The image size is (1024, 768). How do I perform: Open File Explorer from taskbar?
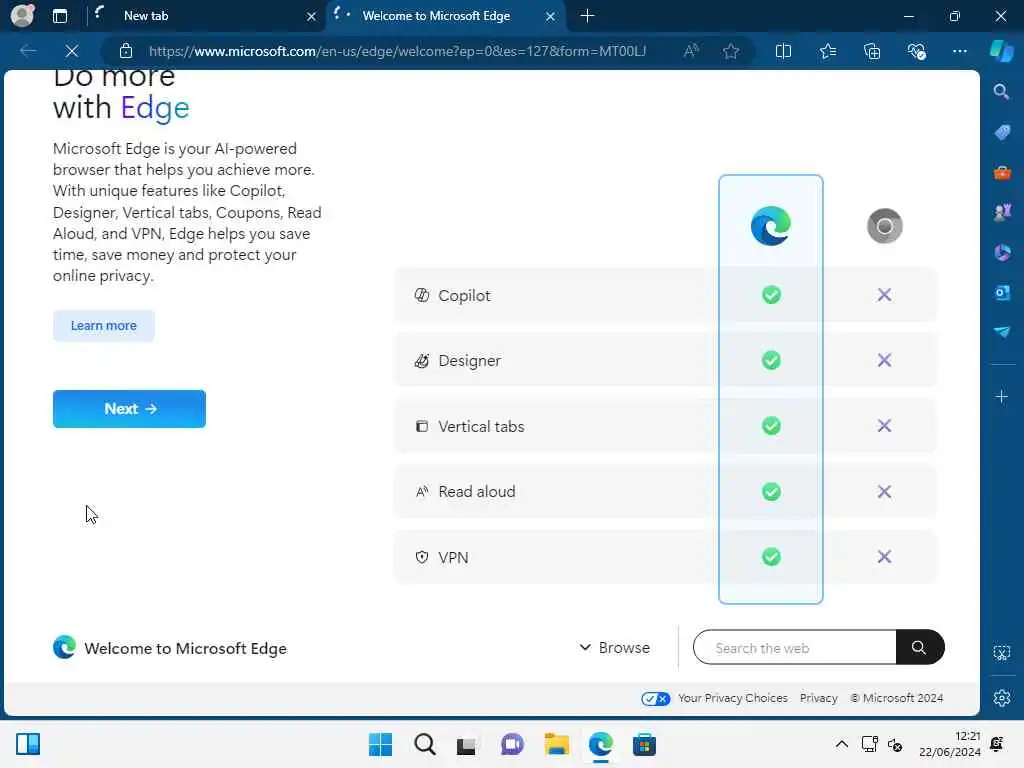coord(556,744)
